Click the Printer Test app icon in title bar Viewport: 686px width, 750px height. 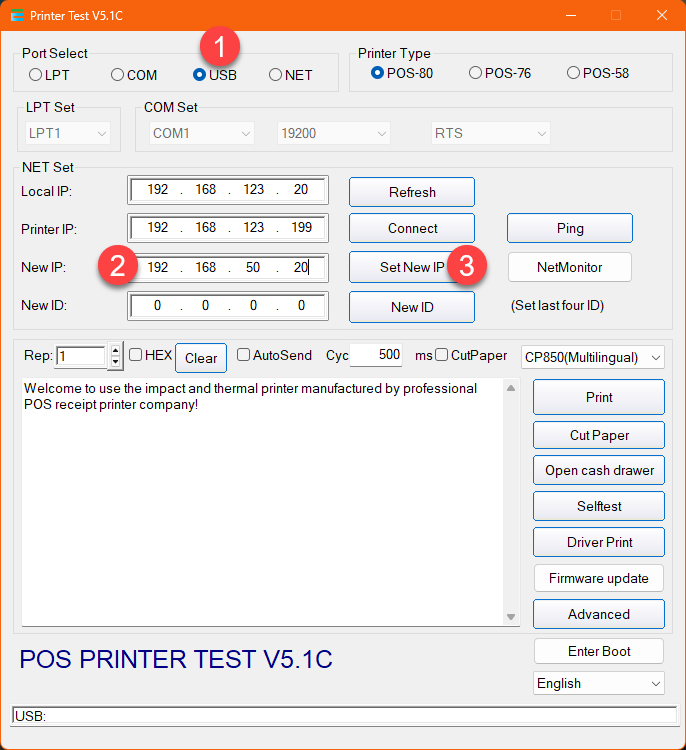17,16
